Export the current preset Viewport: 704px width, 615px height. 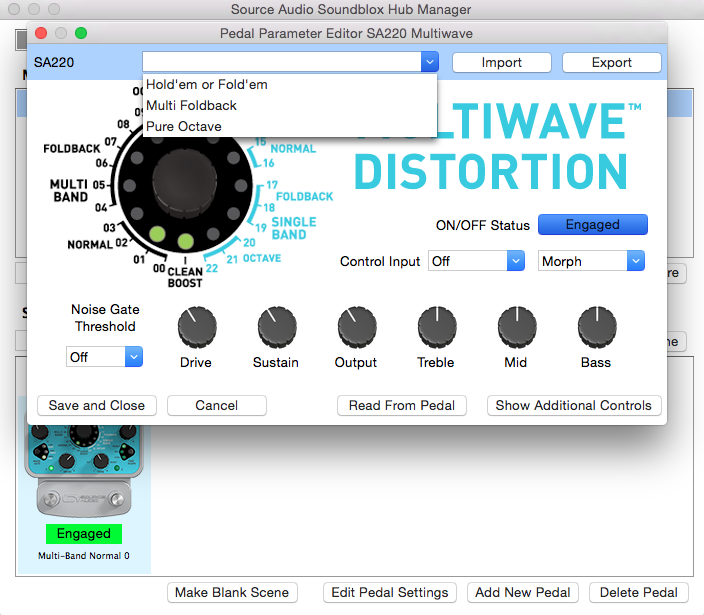tap(612, 62)
